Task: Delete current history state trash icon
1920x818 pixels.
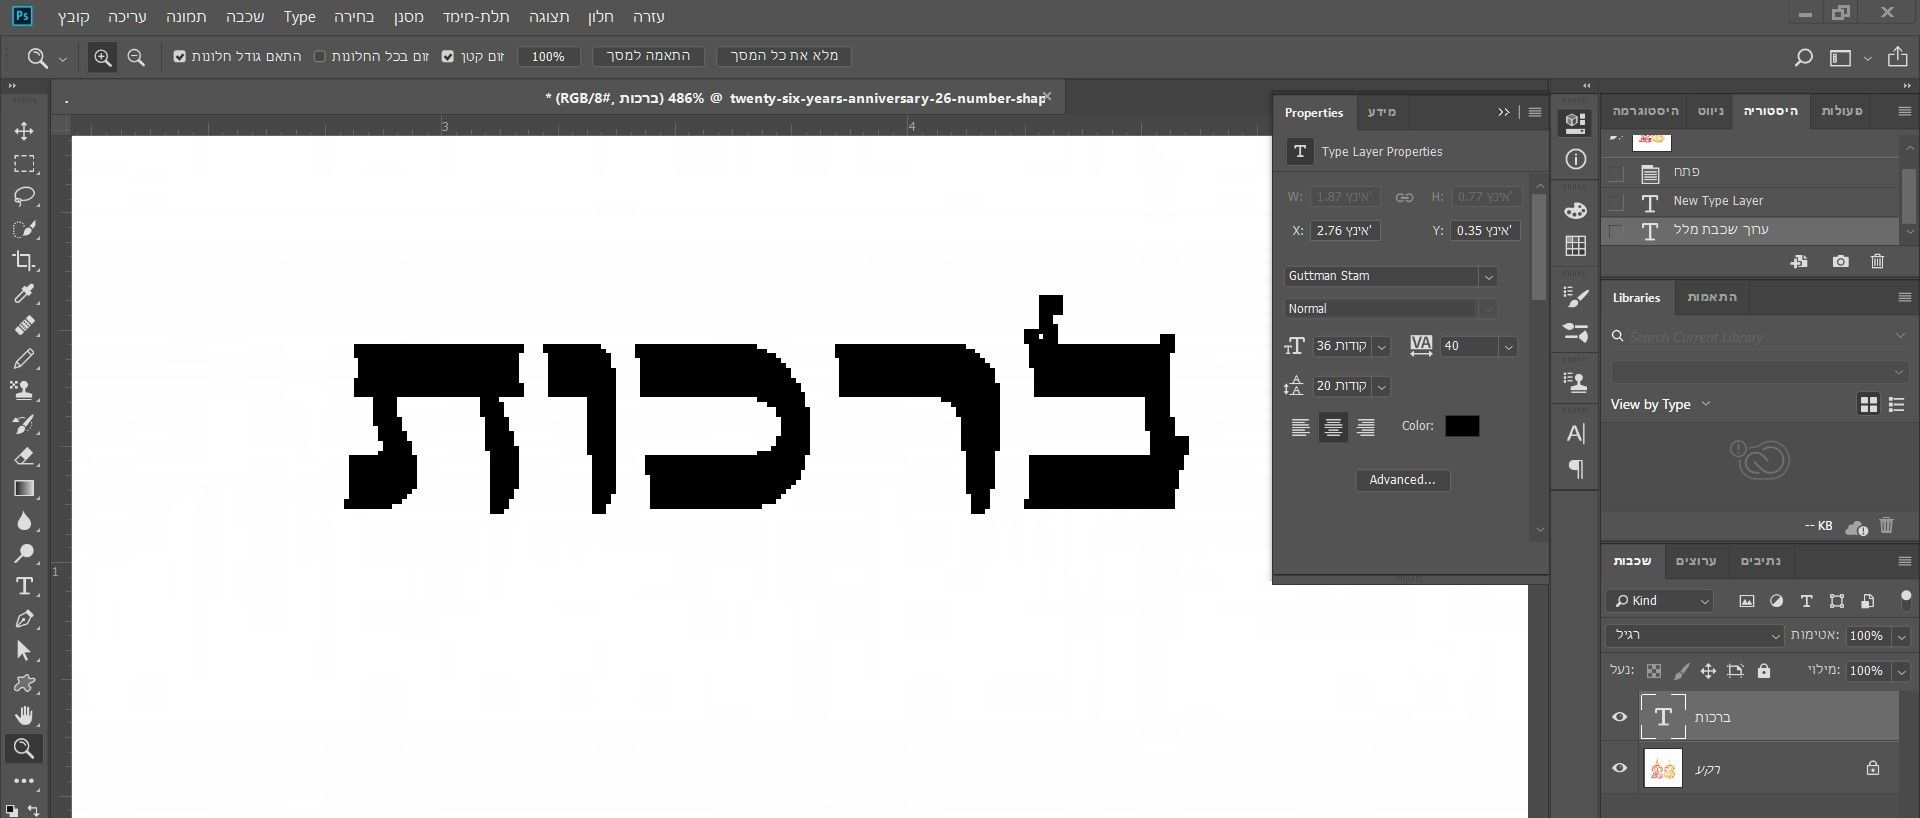Action: pyautogui.click(x=1877, y=261)
